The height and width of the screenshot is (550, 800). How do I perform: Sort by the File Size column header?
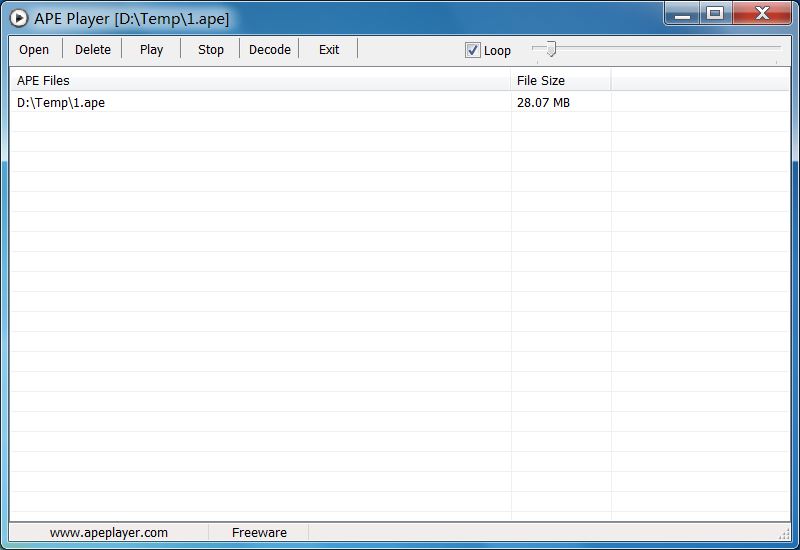(x=561, y=81)
